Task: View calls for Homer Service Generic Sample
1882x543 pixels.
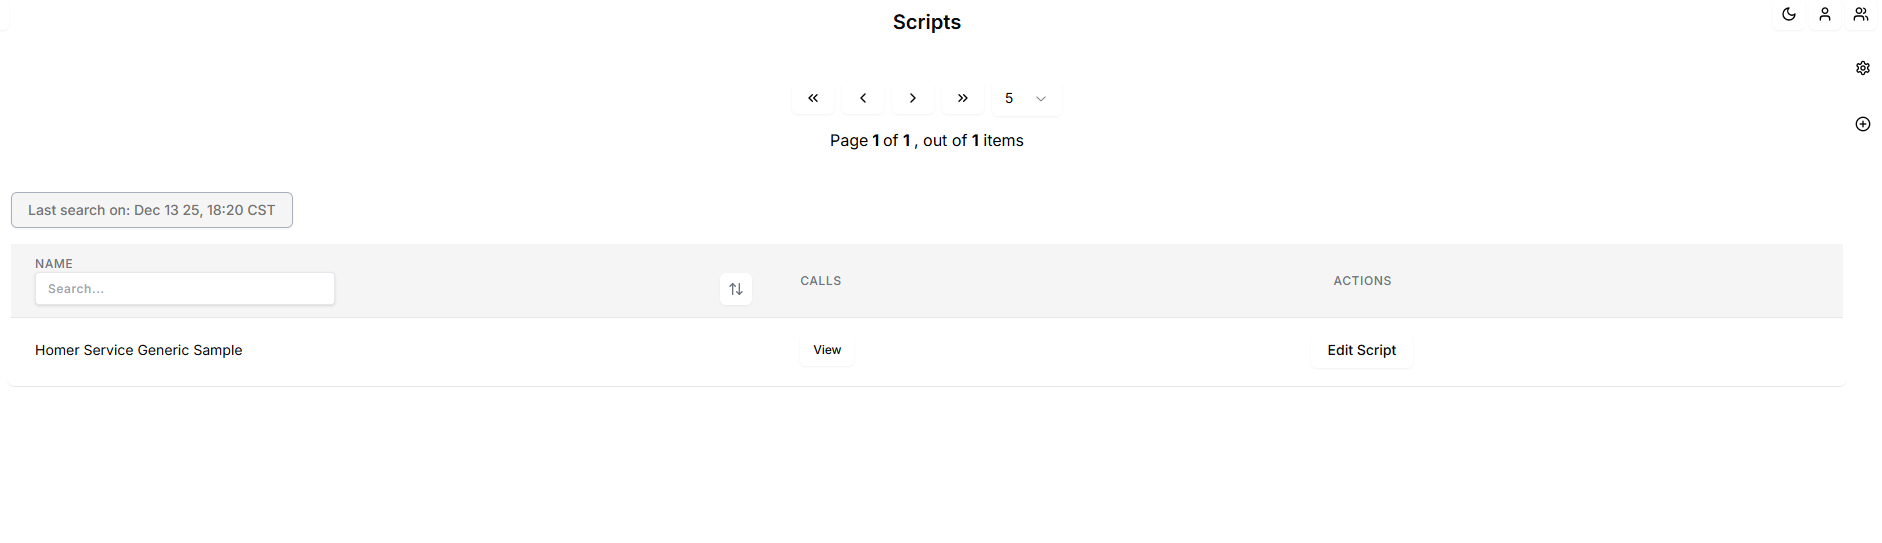Action: tap(827, 350)
